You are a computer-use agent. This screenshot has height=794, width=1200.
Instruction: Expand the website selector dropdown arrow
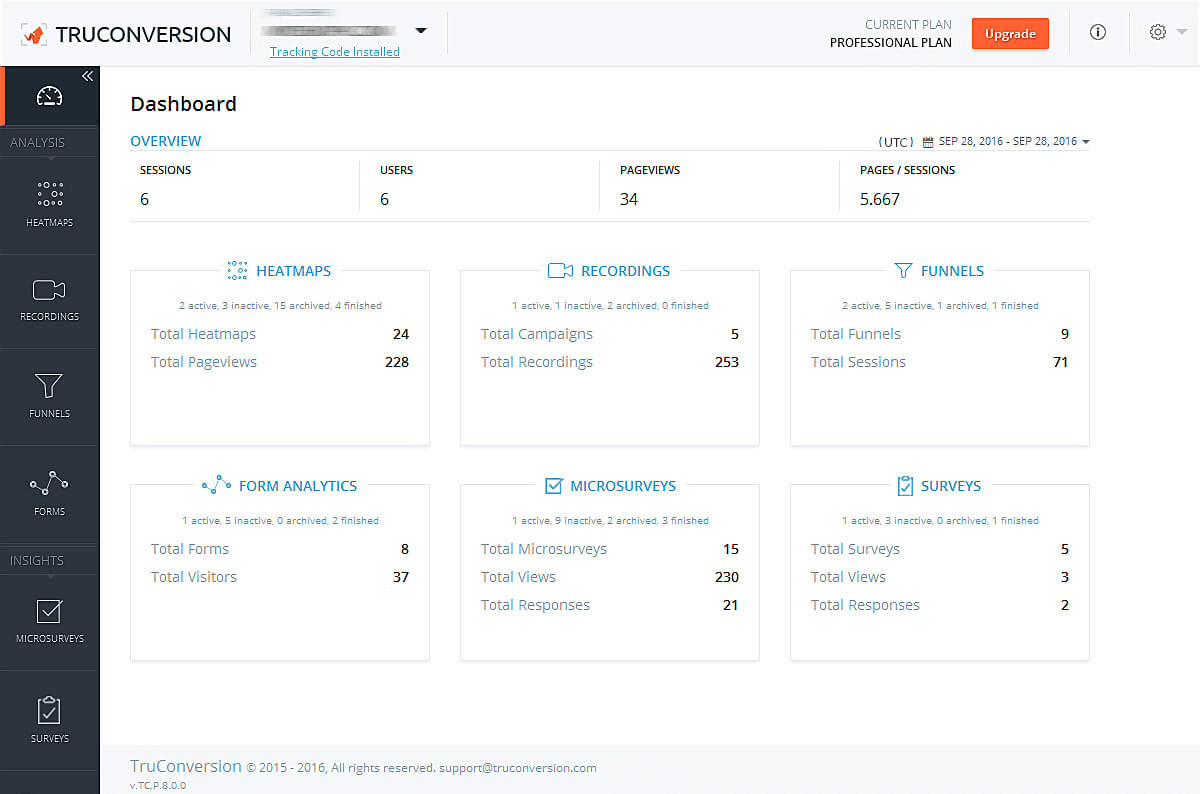421,31
